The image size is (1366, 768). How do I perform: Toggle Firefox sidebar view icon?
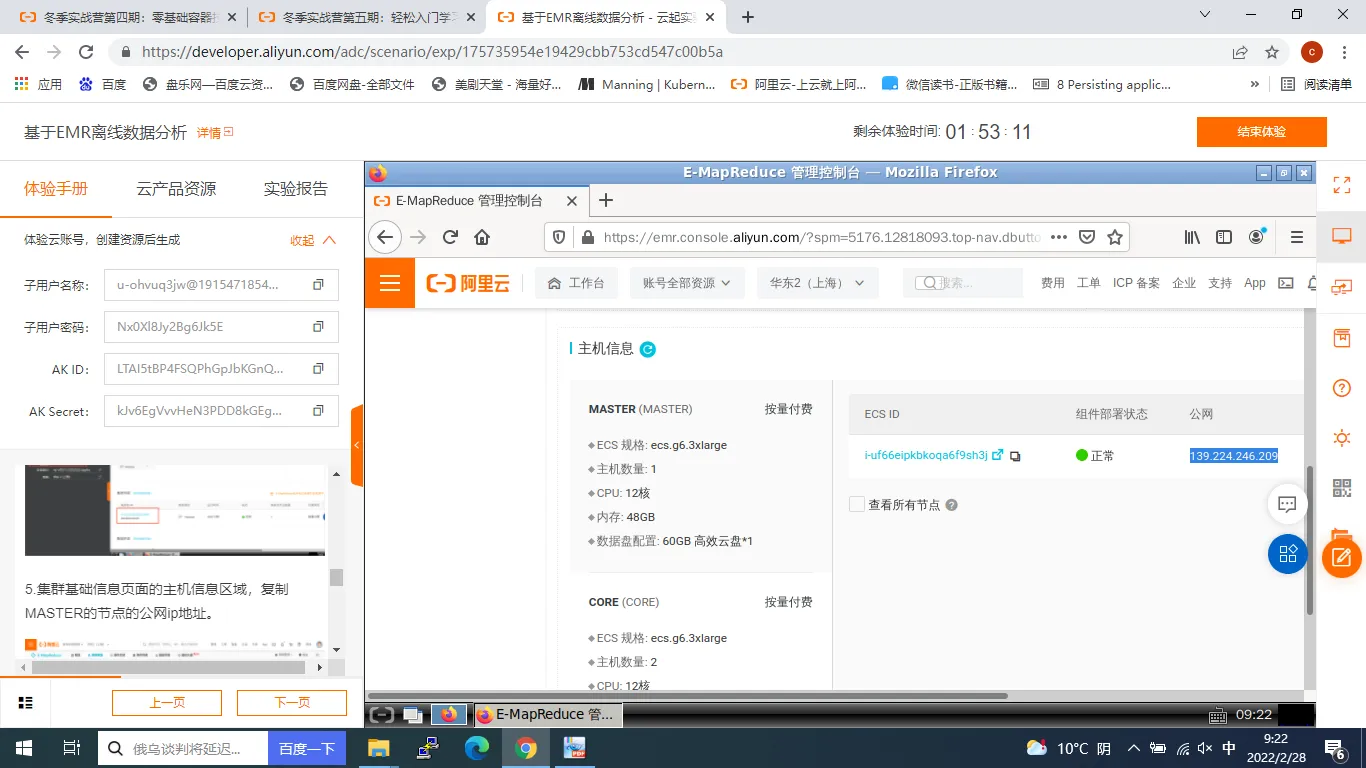pos(1224,237)
